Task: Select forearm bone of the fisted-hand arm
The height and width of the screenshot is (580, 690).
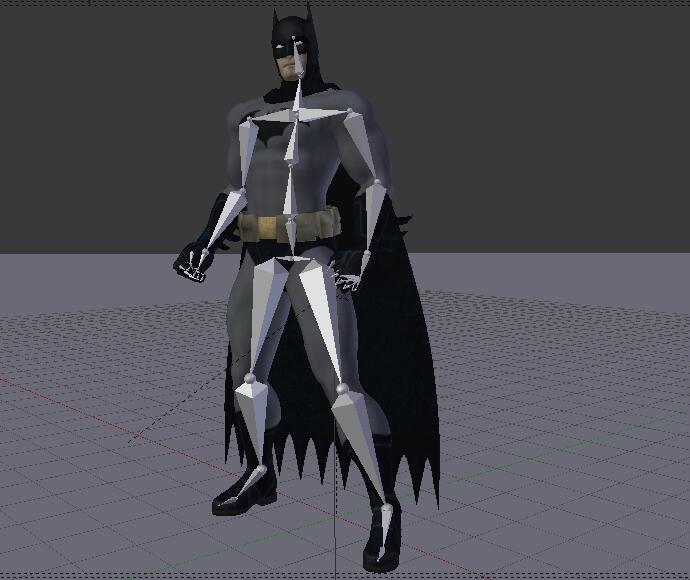Action: pos(228,219)
